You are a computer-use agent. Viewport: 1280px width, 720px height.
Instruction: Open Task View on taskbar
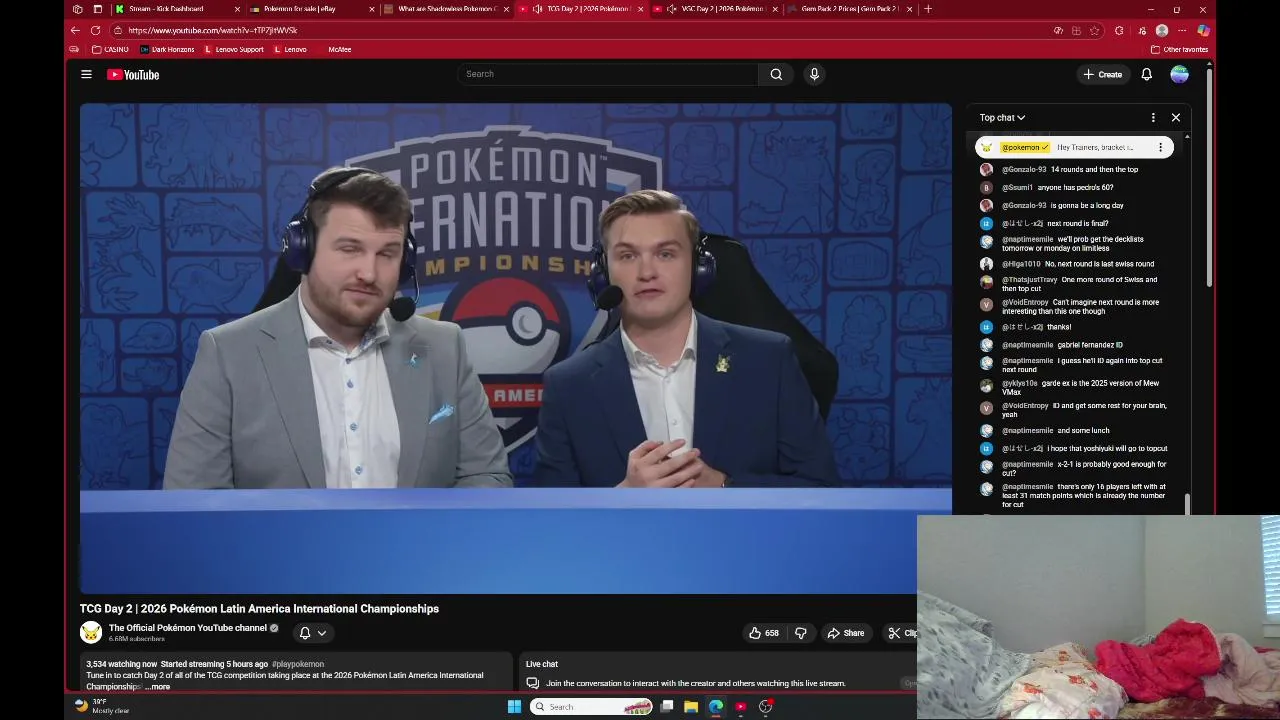tap(667, 707)
